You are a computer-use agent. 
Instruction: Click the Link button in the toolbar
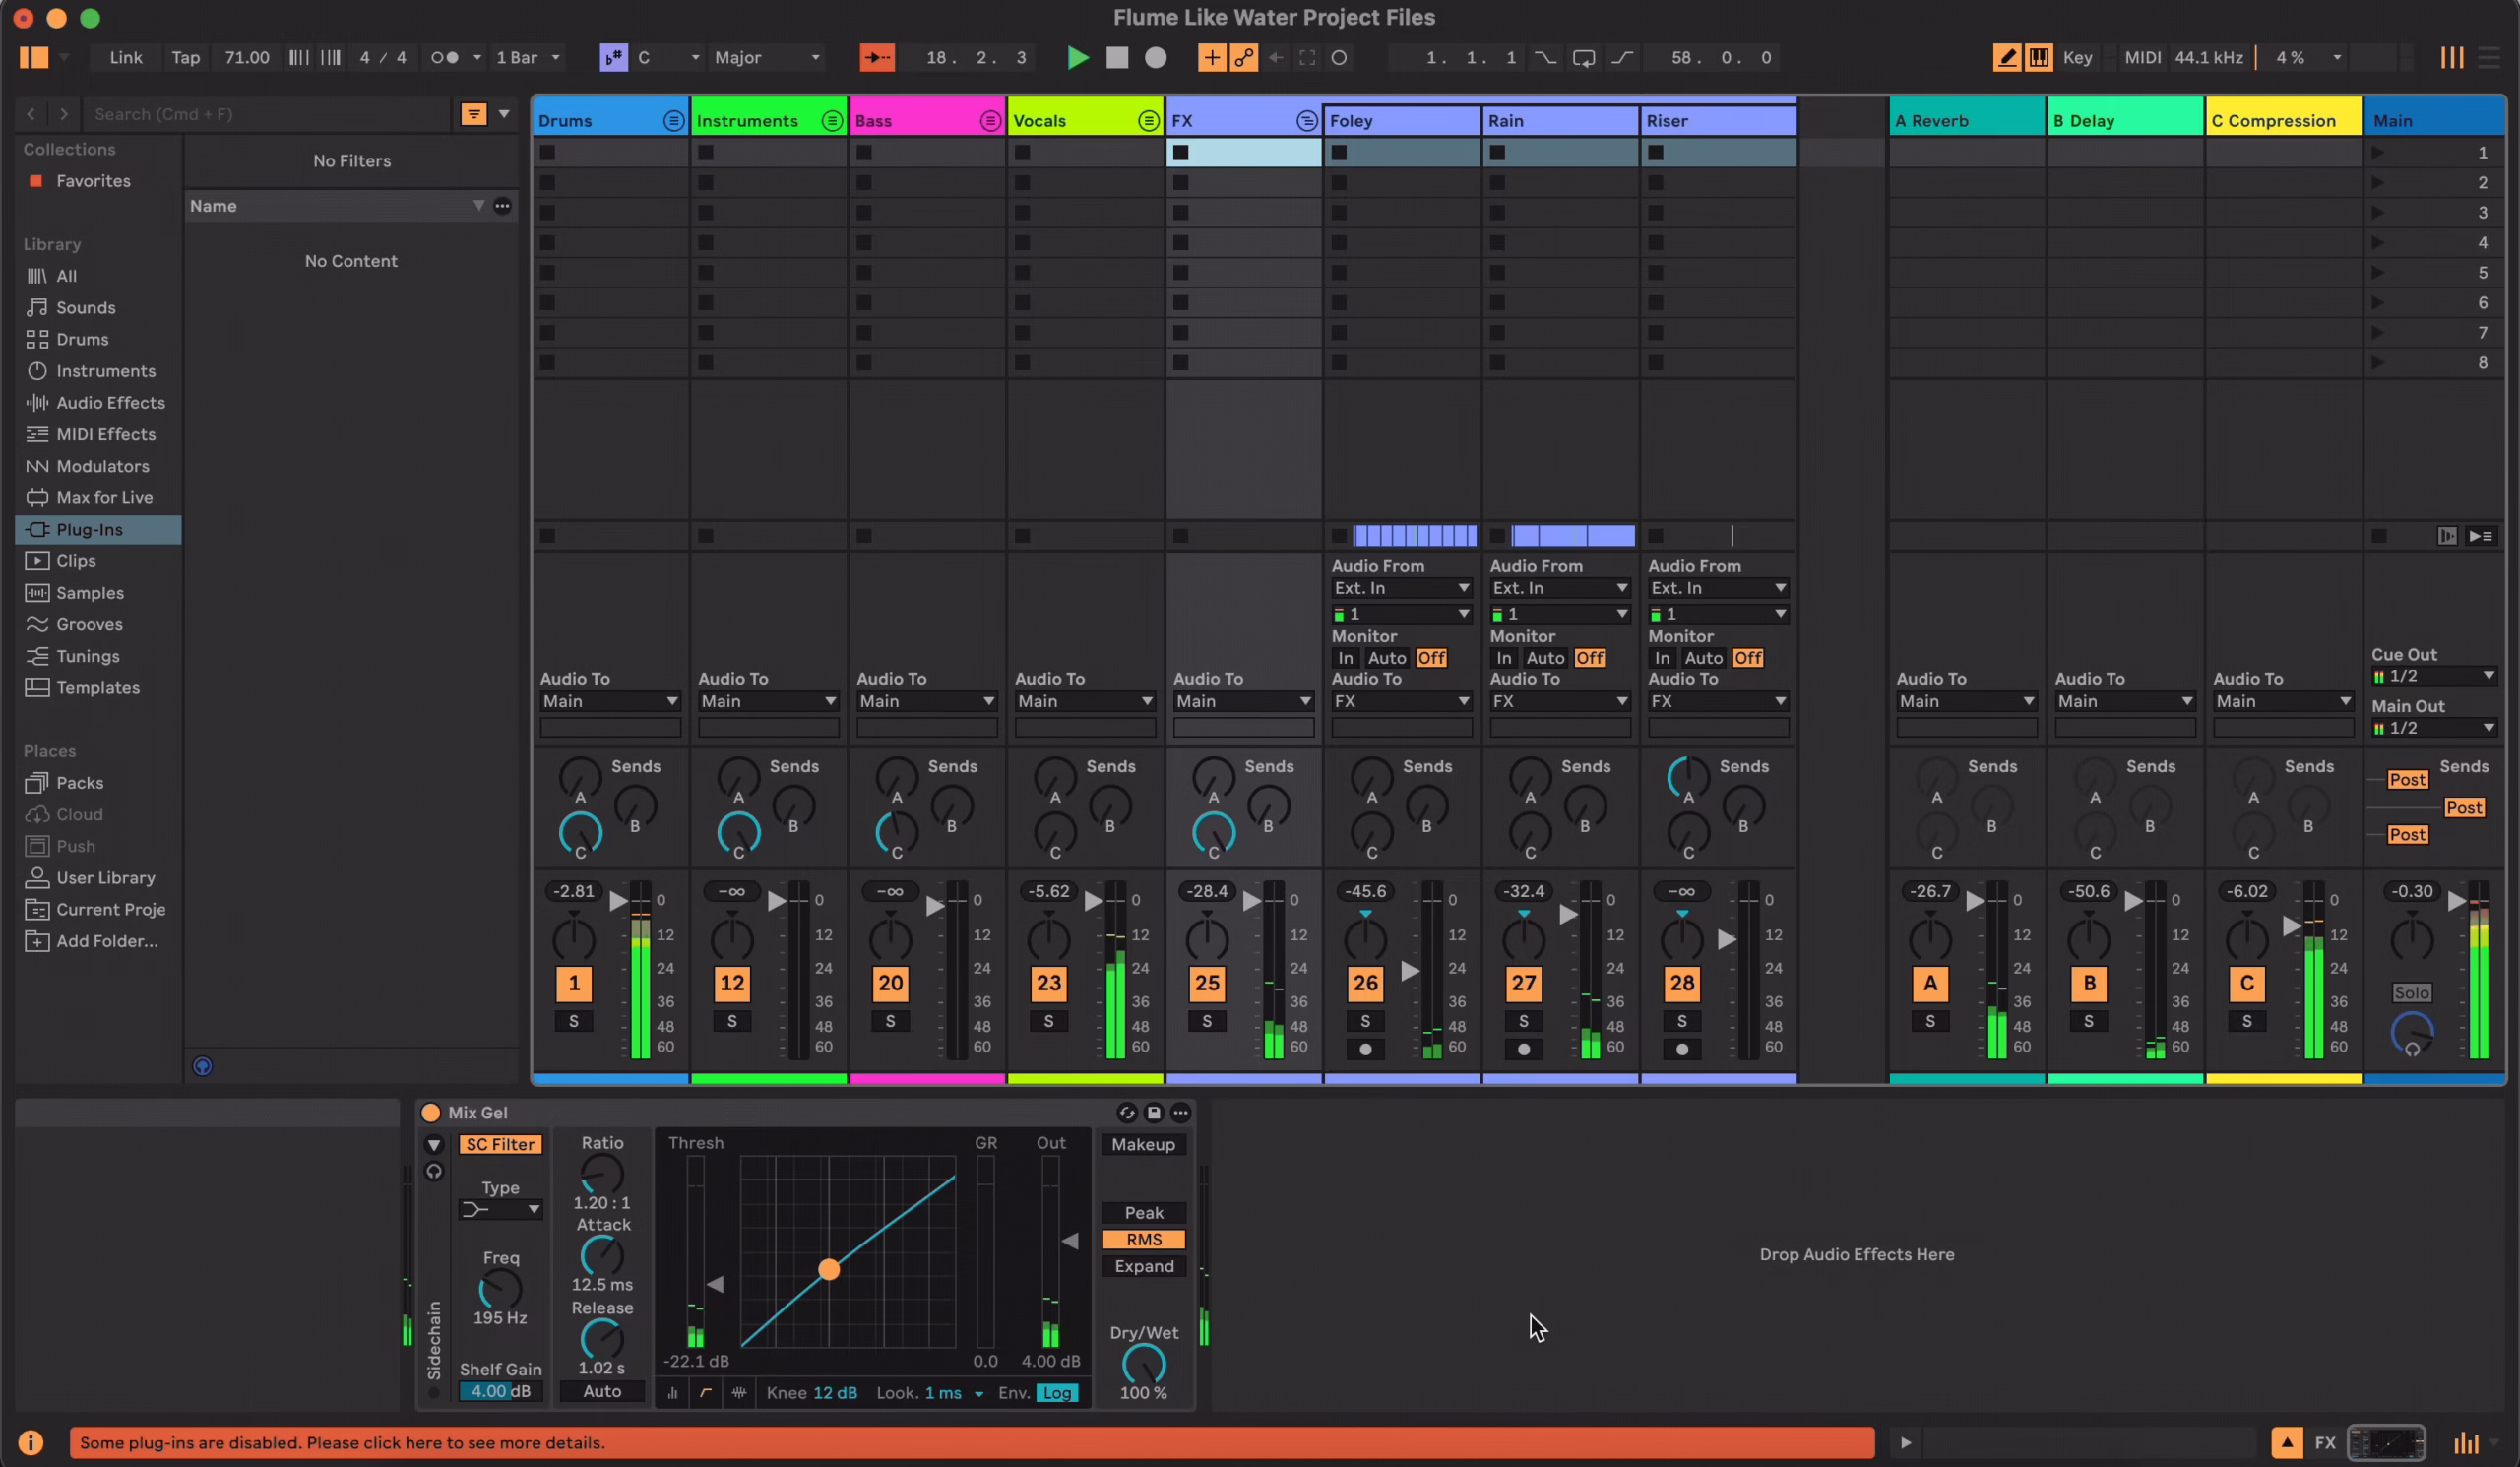point(125,57)
